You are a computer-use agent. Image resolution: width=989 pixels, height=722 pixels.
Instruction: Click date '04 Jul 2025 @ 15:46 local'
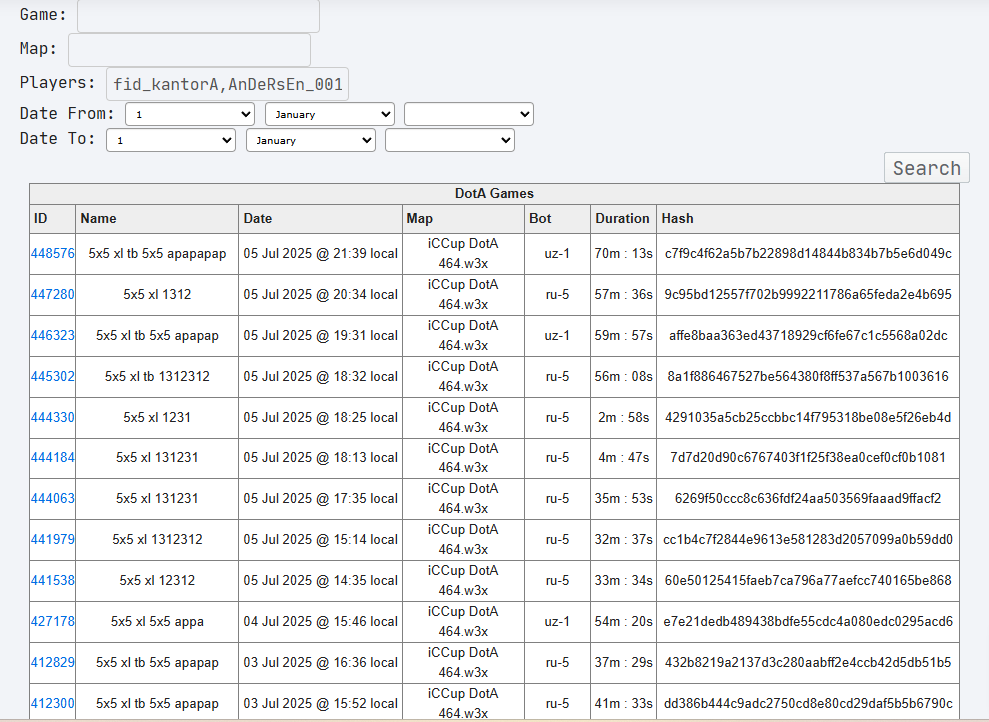(320, 621)
